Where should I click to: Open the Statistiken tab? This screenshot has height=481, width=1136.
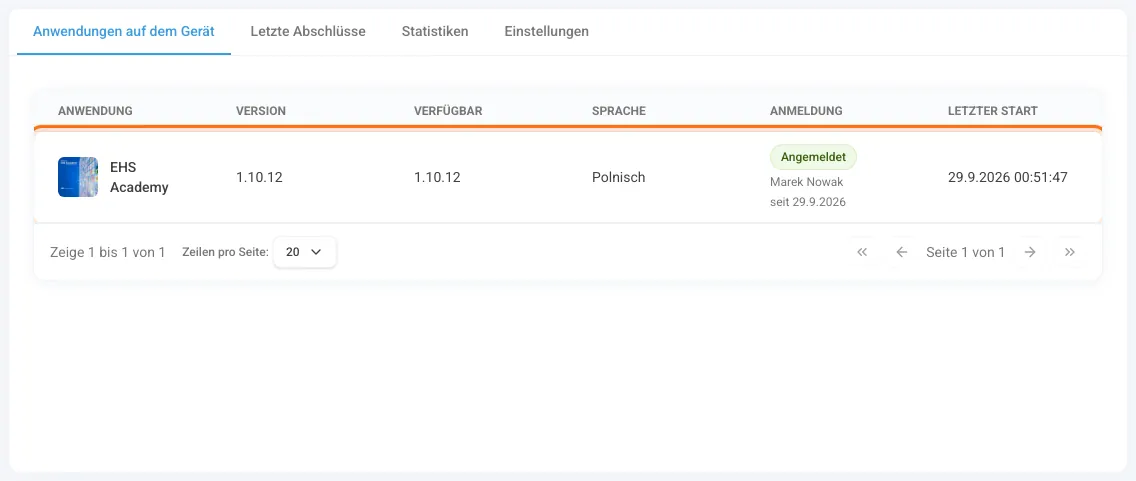pos(435,32)
